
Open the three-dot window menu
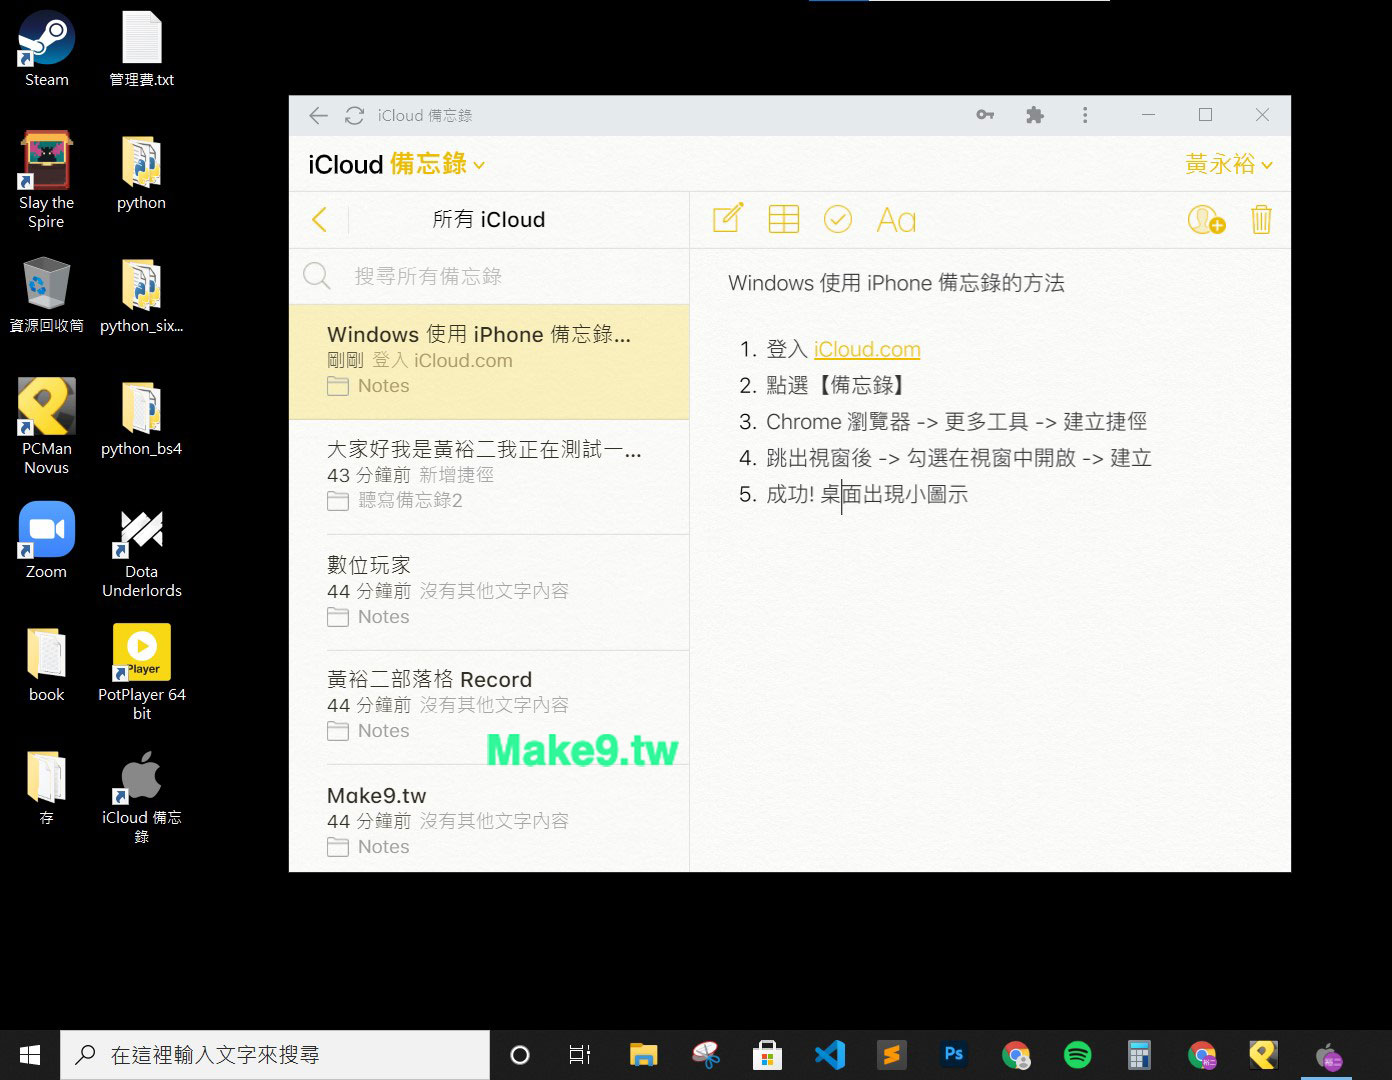click(1085, 115)
